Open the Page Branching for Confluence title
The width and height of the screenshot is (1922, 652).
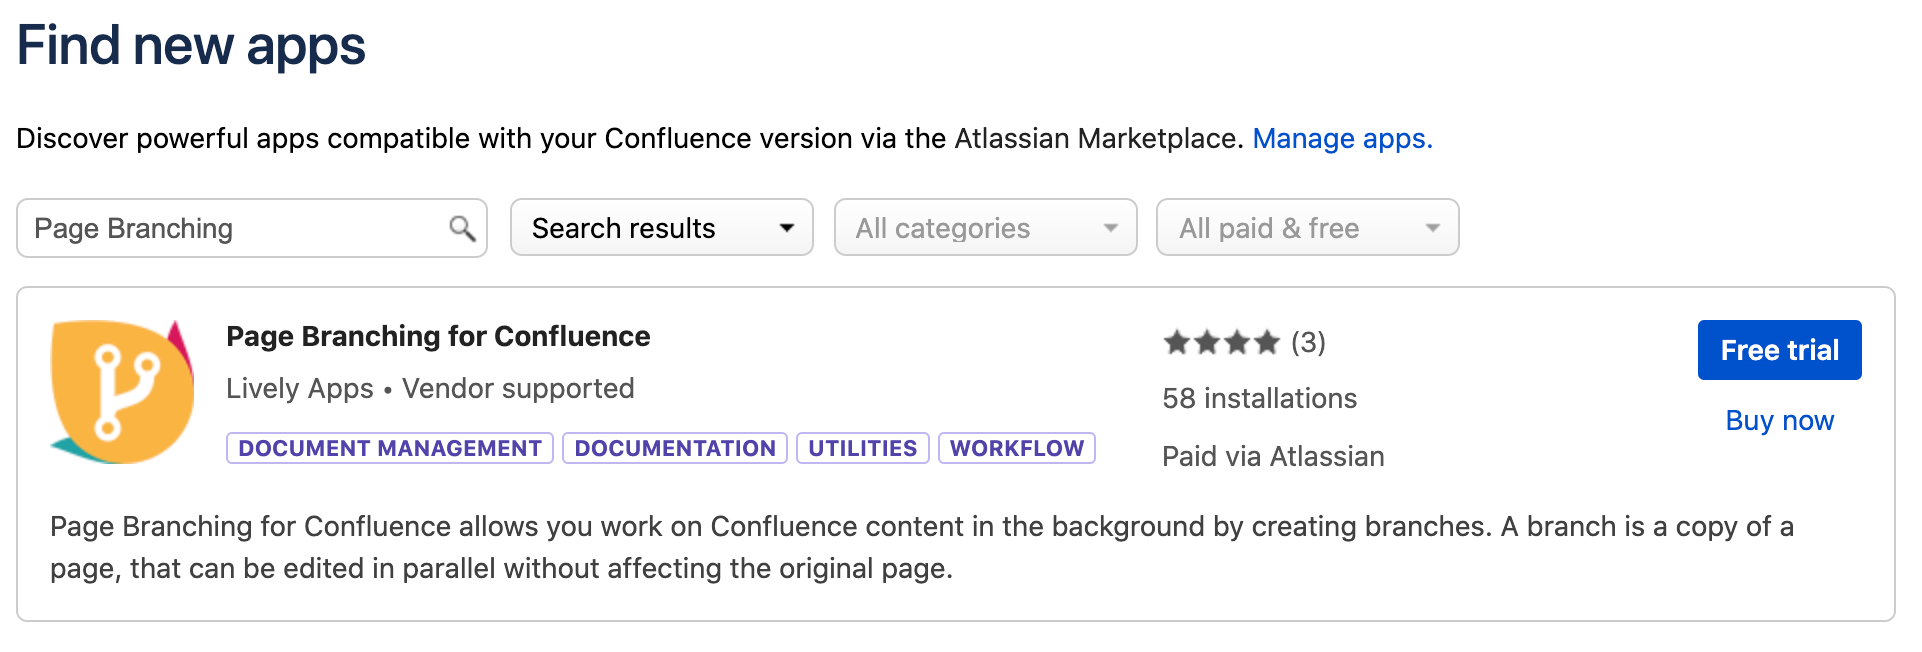438,336
